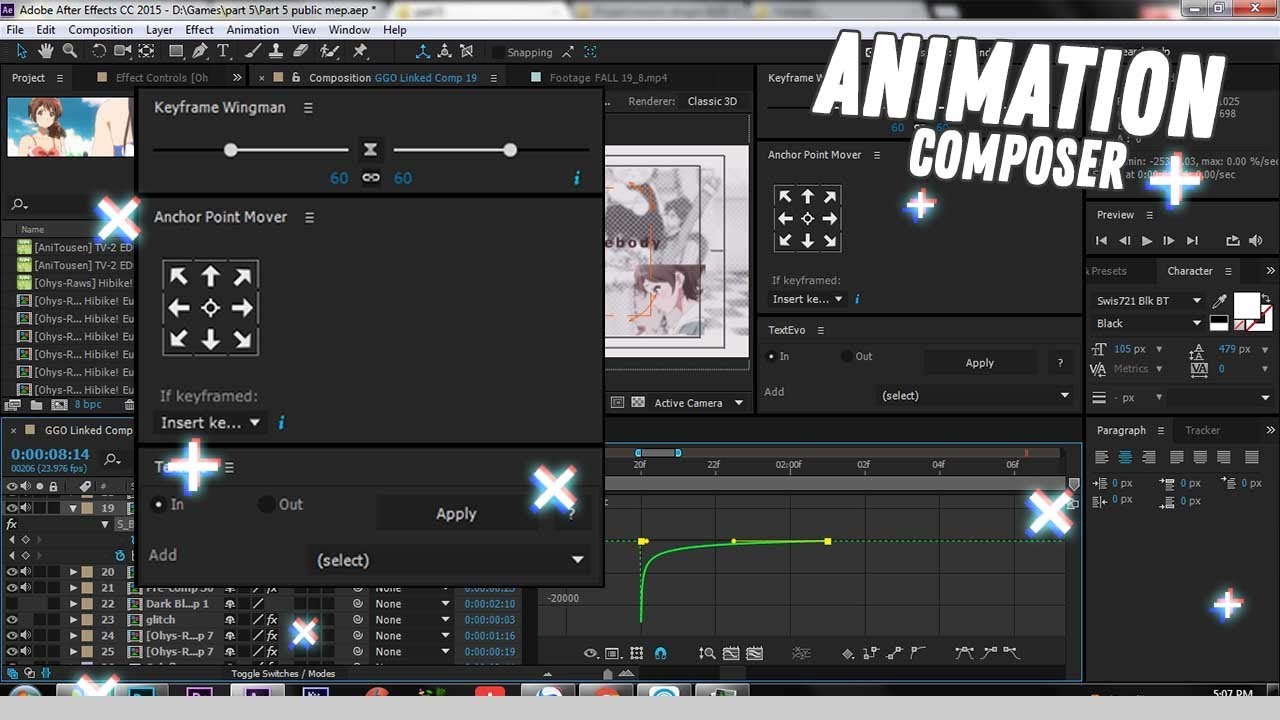Select the Rotation tool
Image resolution: width=1280 pixels, height=720 pixels.
(x=98, y=51)
